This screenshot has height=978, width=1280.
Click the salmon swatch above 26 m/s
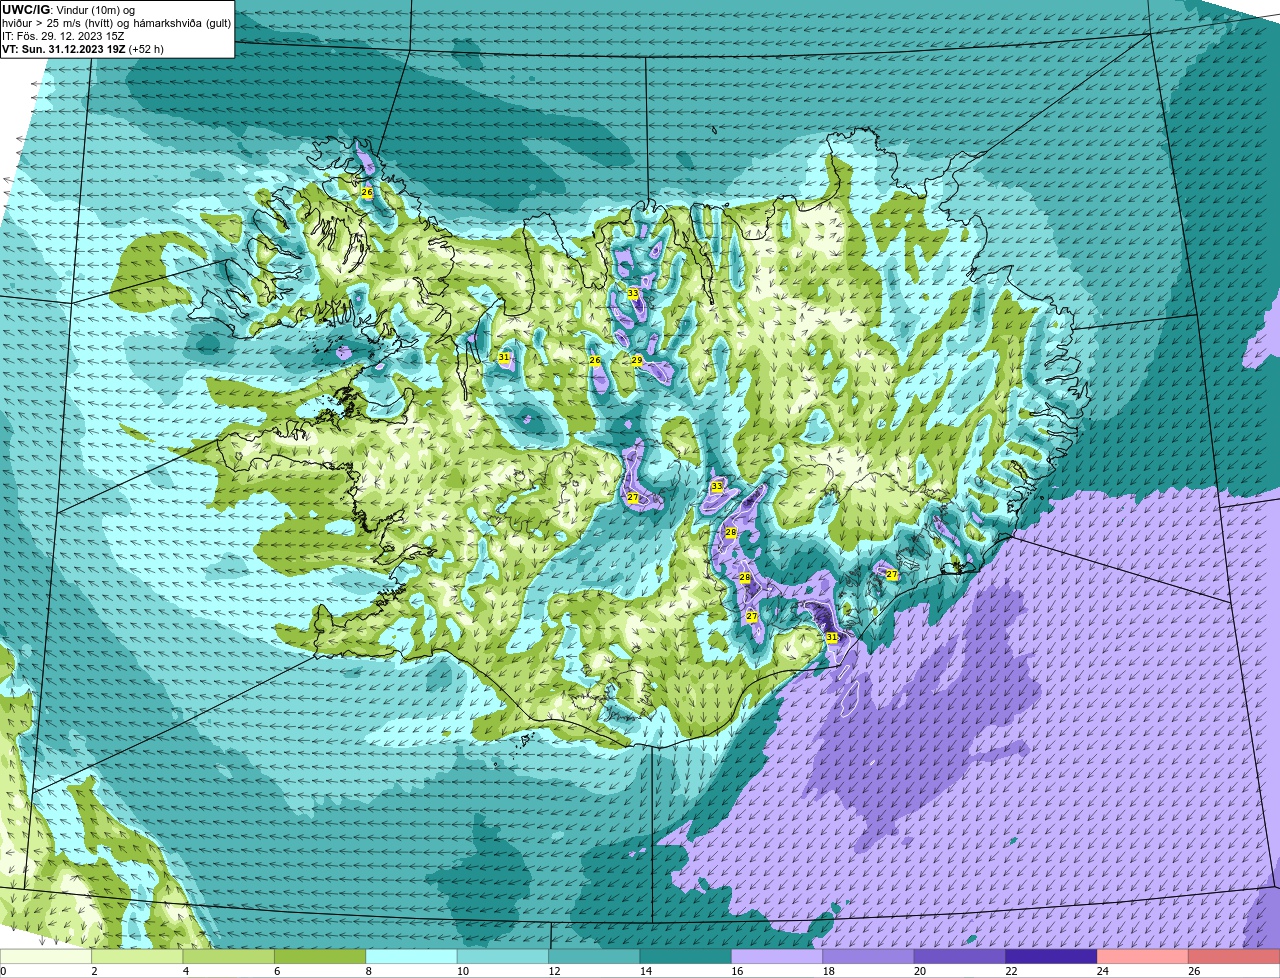pos(1235,956)
